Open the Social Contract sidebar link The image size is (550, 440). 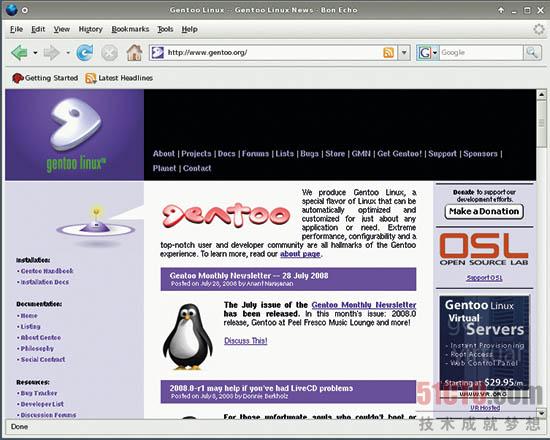43,359
